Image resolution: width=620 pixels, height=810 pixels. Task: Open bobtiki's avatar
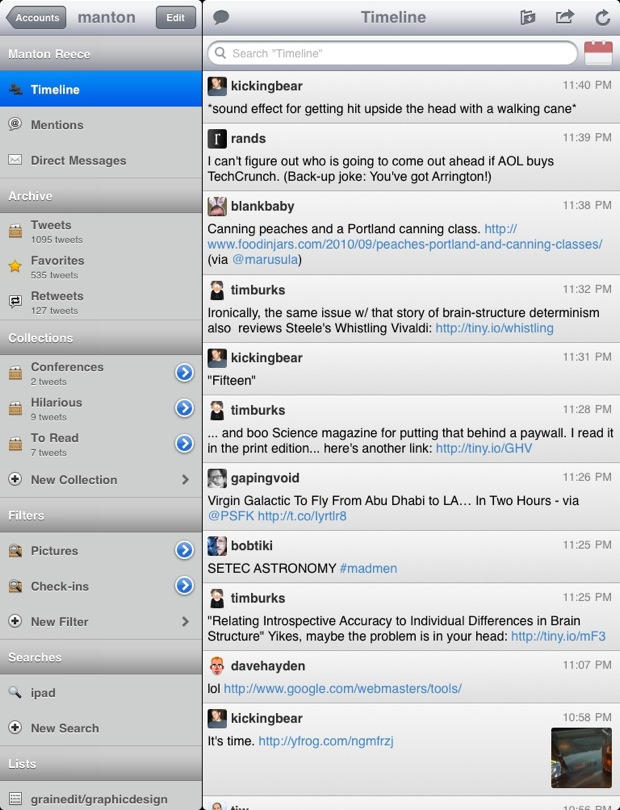pyautogui.click(x=217, y=546)
